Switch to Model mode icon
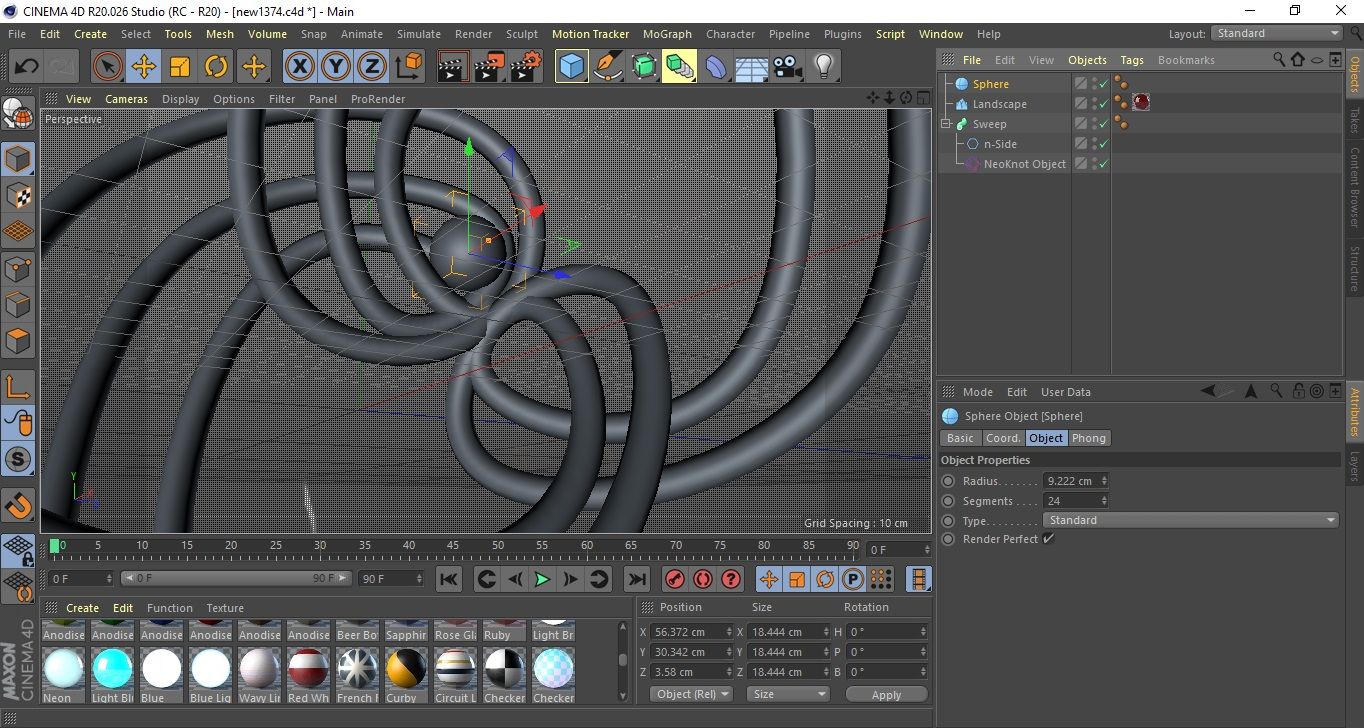The image size is (1364, 728). pos(18,159)
